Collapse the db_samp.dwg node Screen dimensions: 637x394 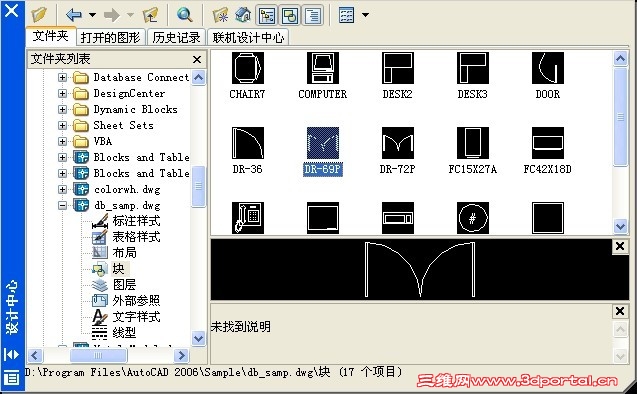(x=62, y=206)
